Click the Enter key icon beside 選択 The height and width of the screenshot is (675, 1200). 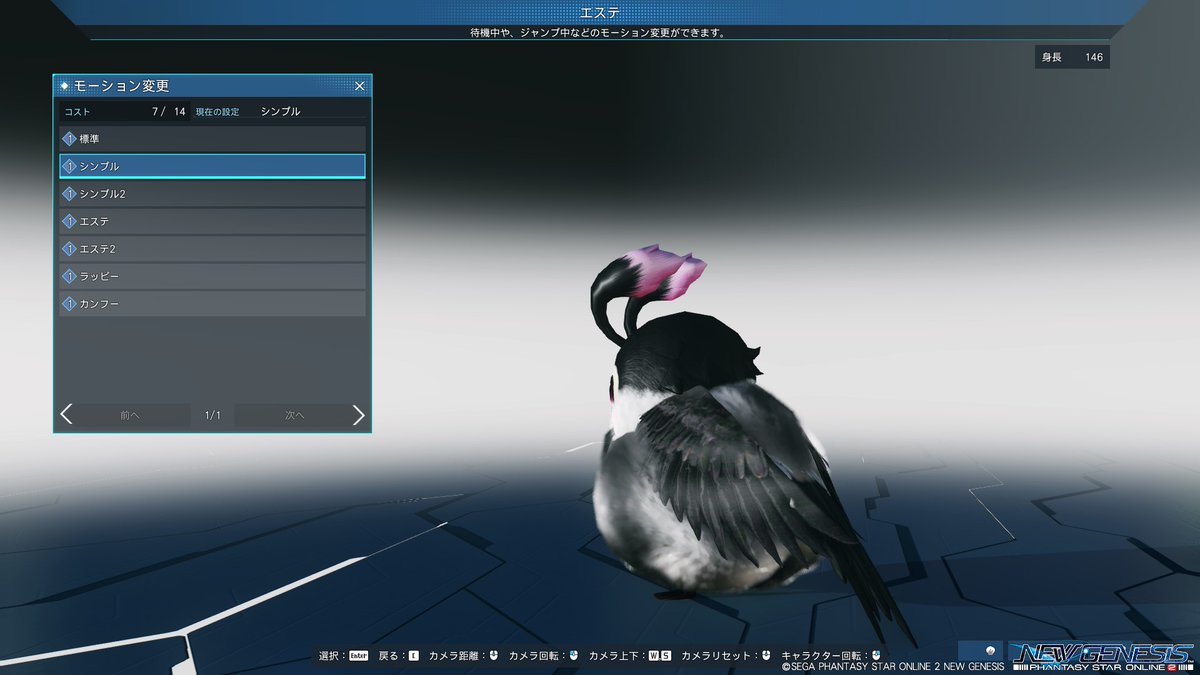click(357, 656)
